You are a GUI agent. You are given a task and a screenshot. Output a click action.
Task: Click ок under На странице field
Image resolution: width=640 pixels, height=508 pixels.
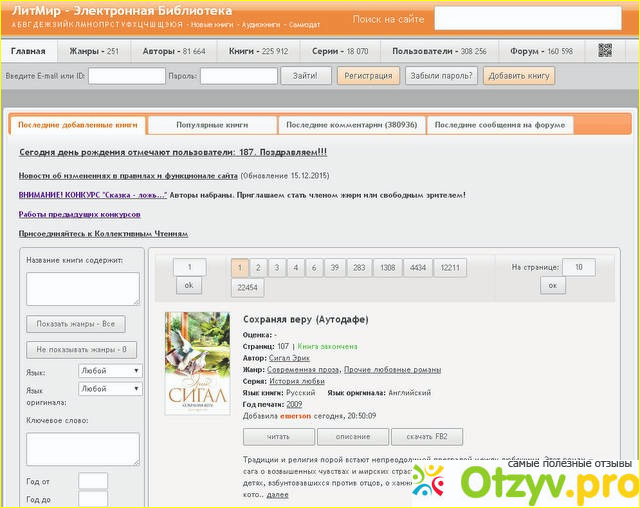553,285
